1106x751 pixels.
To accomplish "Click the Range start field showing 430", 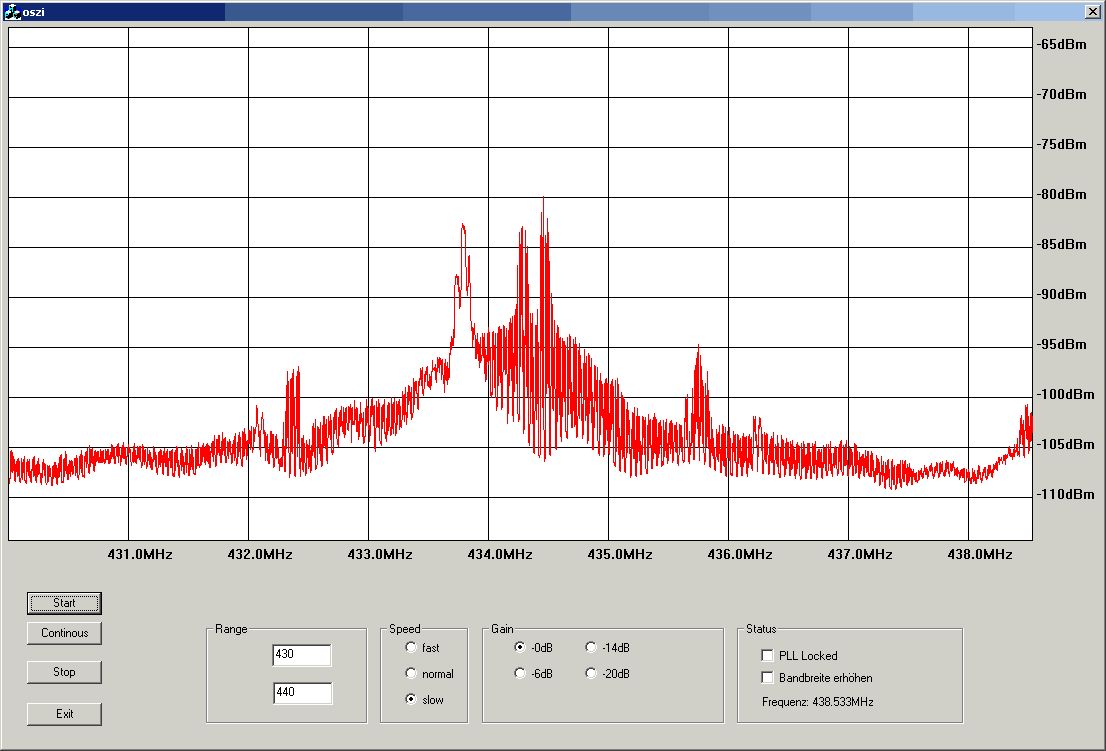I will [301, 655].
